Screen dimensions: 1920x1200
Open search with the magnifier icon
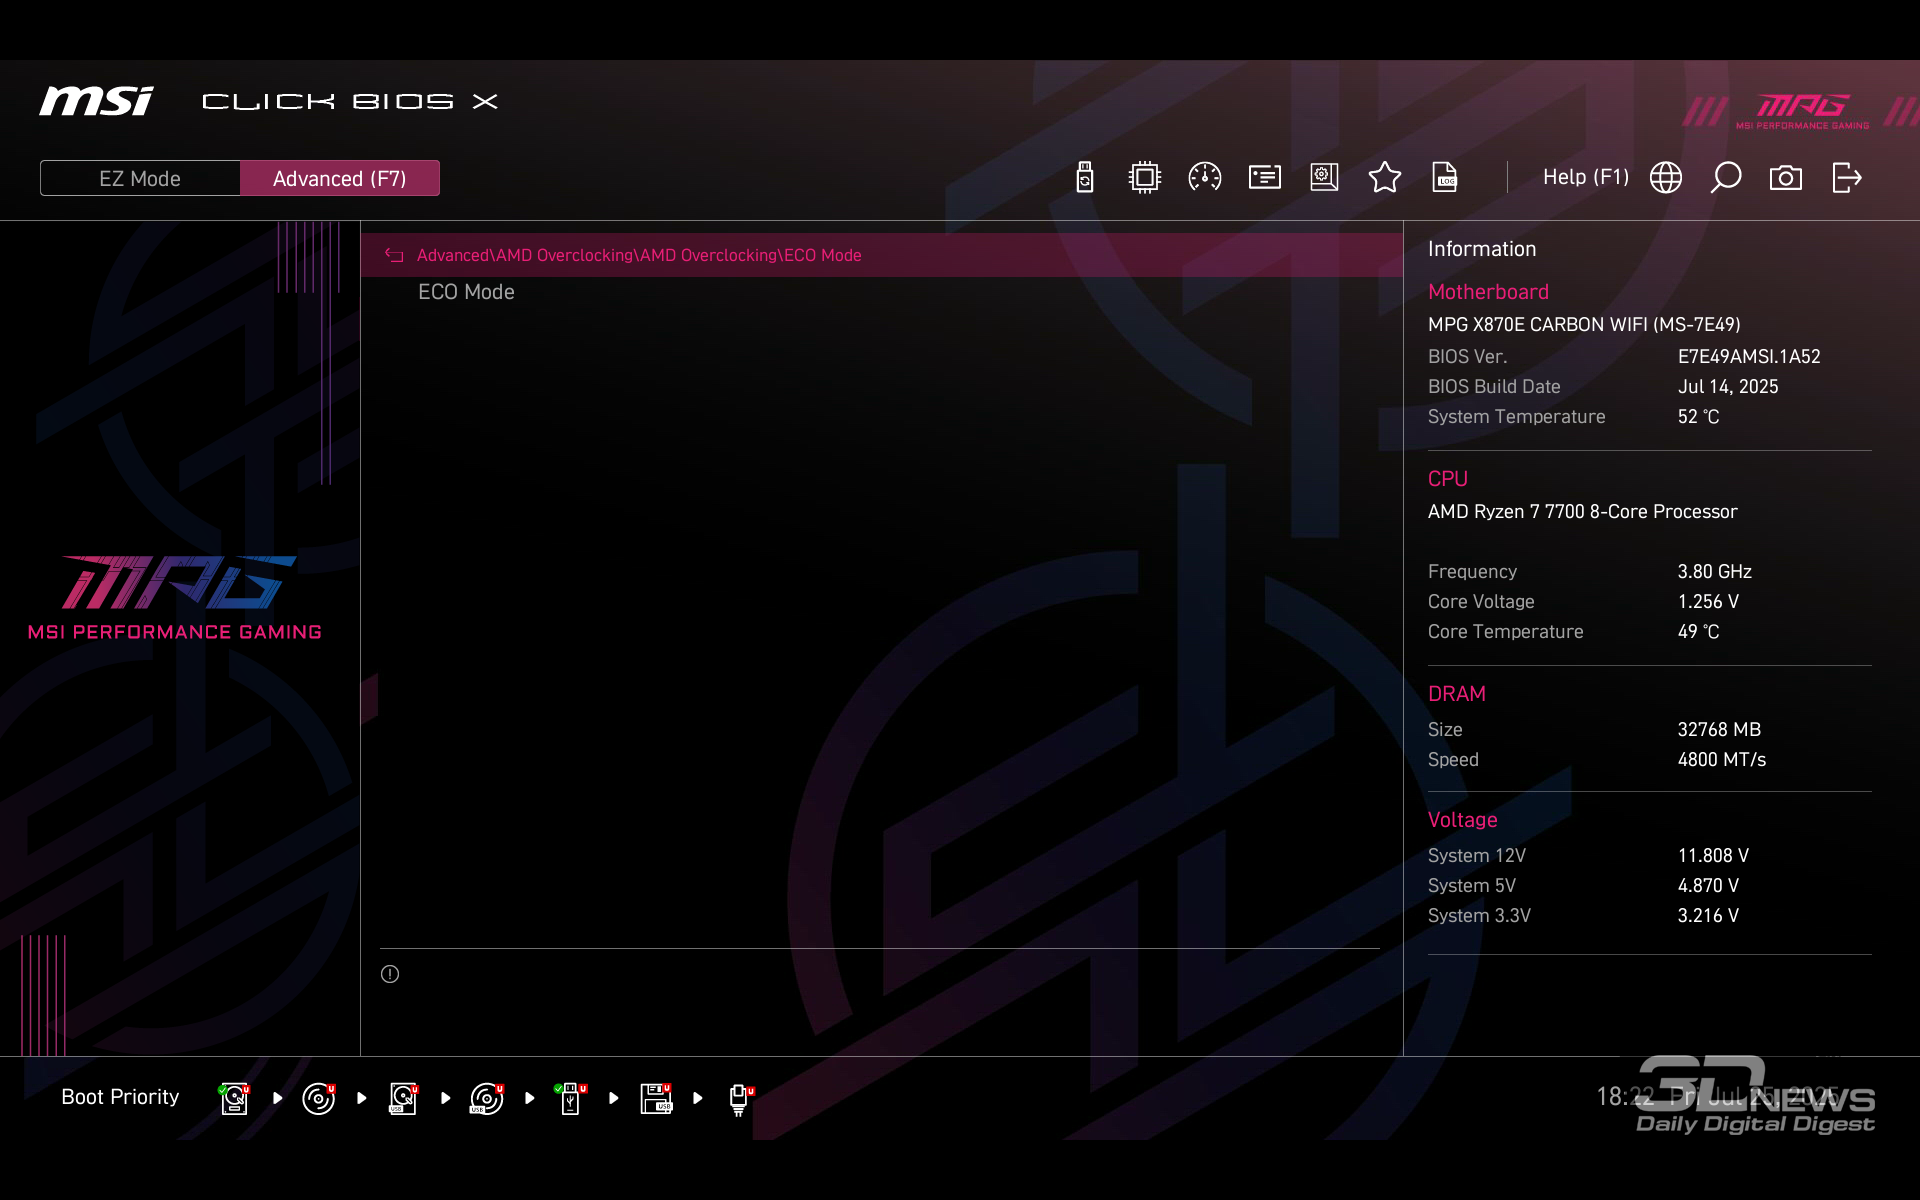coord(1725,178)
